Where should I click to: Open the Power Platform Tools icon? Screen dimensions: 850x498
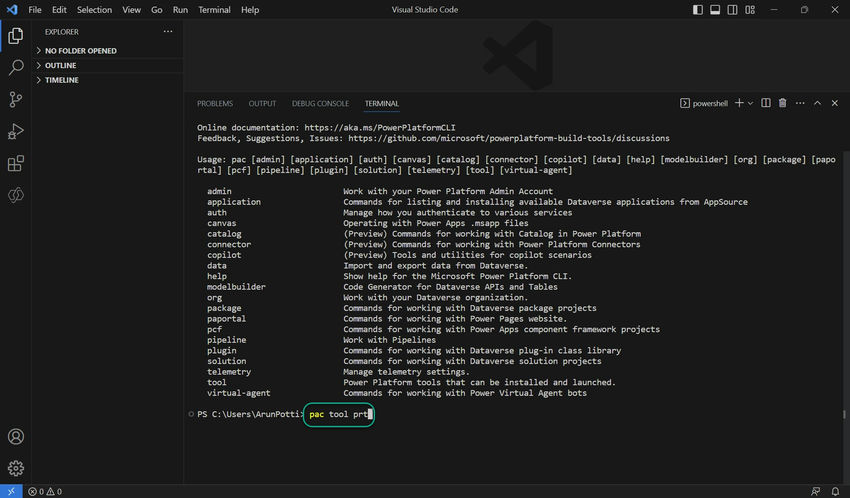[16, 195]
